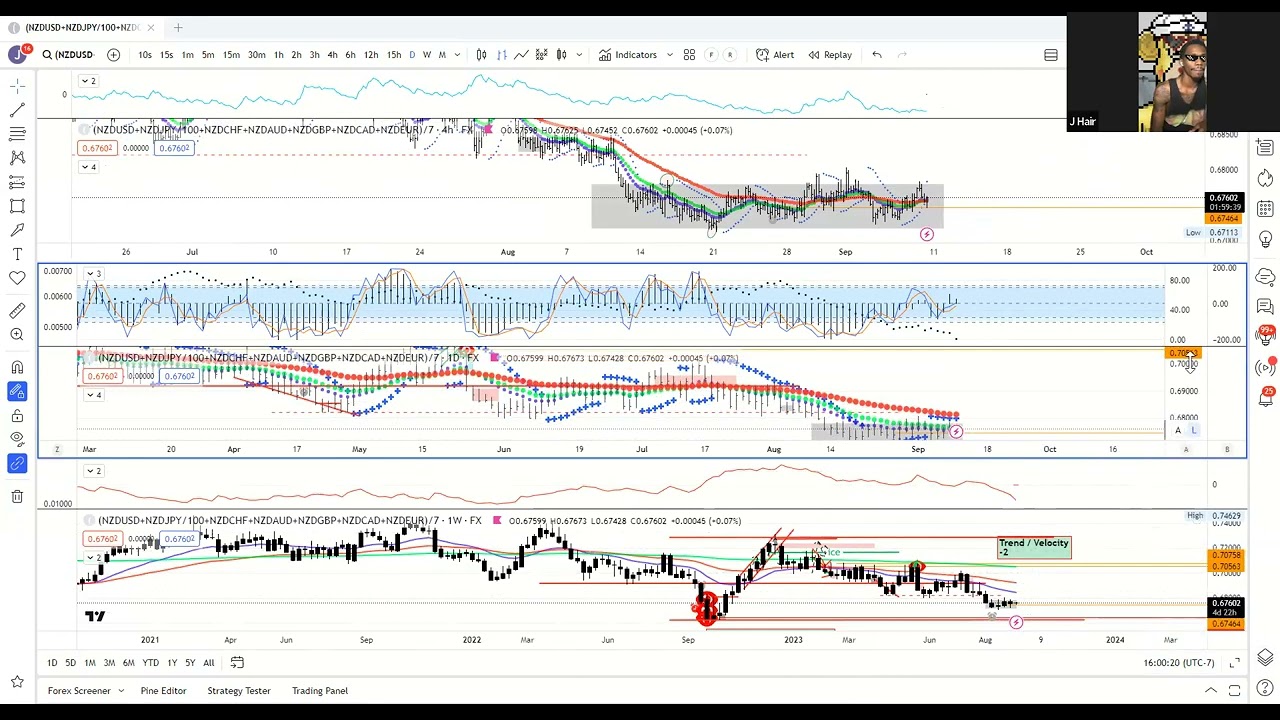This screenshot has height=720, width=1280.
Task: Toggle magnet mode
Action: pyautogui.click(x=17, y=367)
